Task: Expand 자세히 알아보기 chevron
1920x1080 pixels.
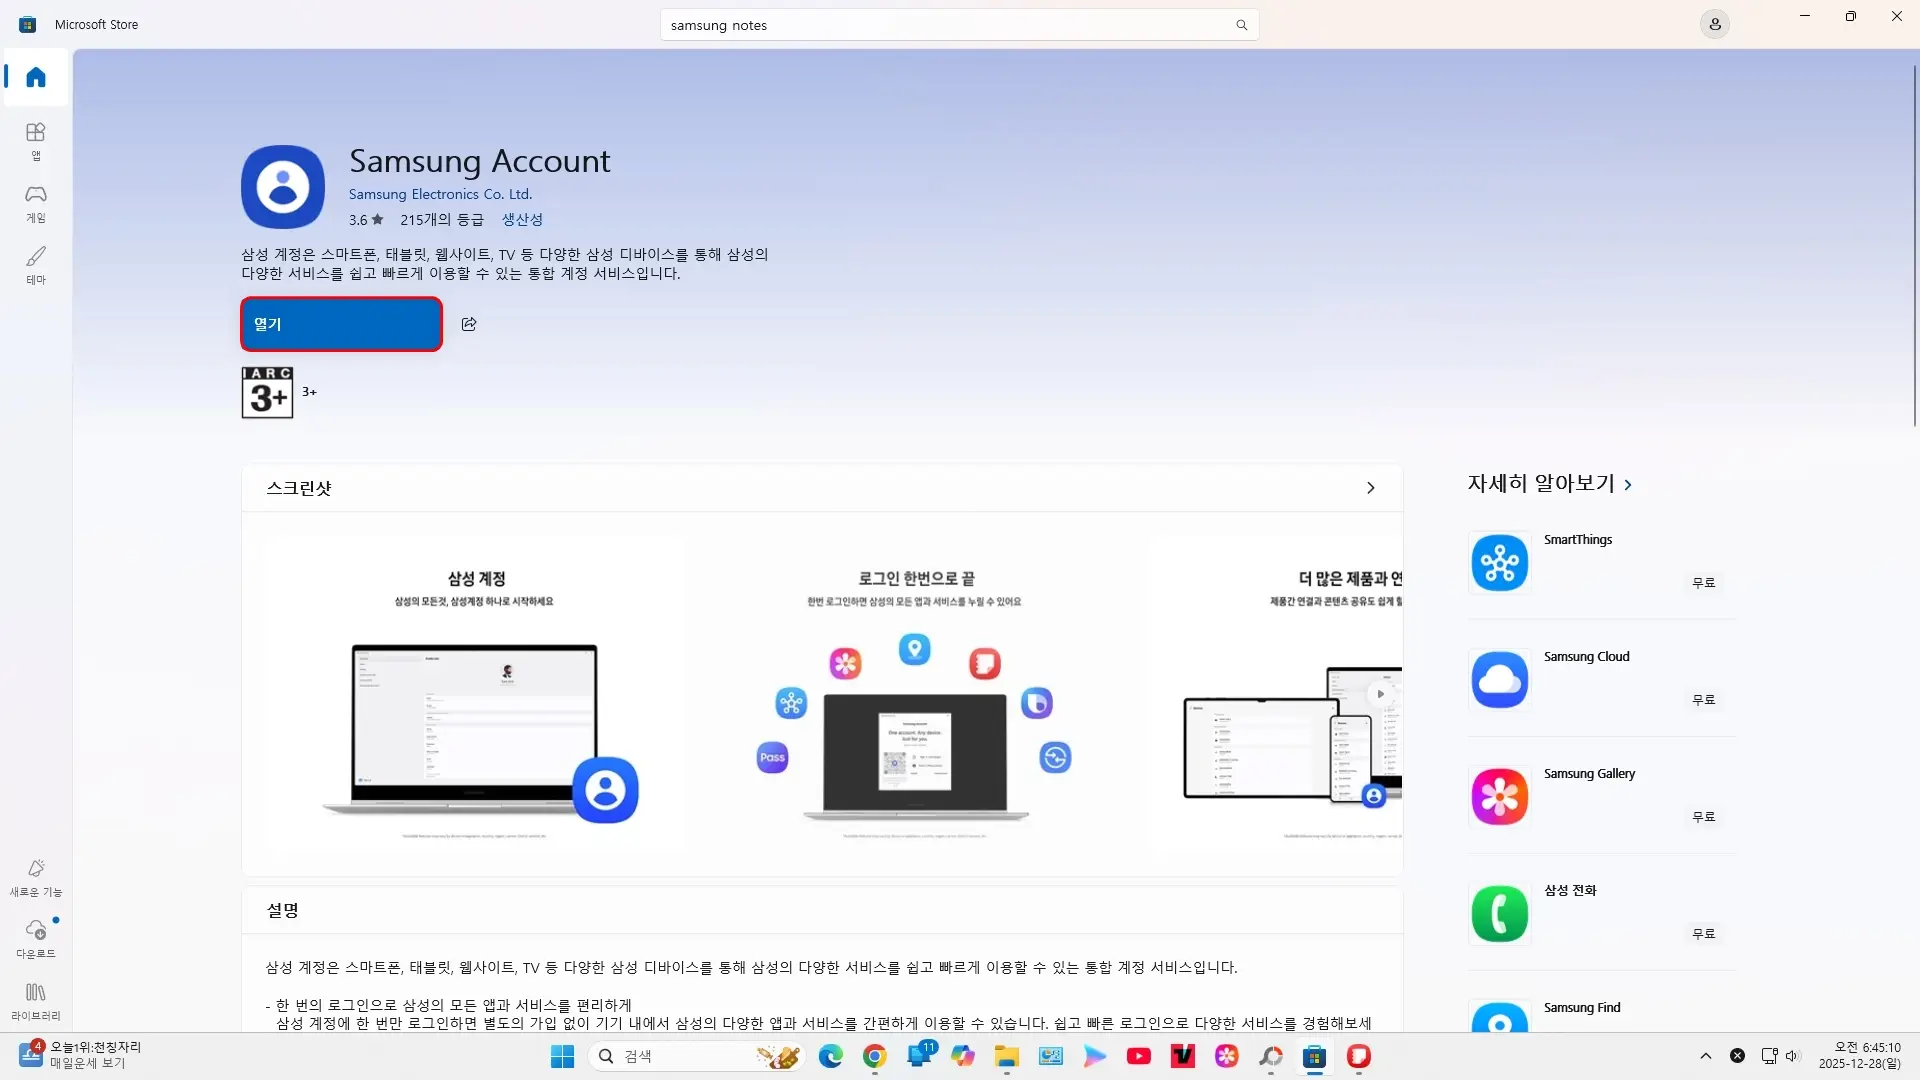Action: click(x=1628, y=485)
